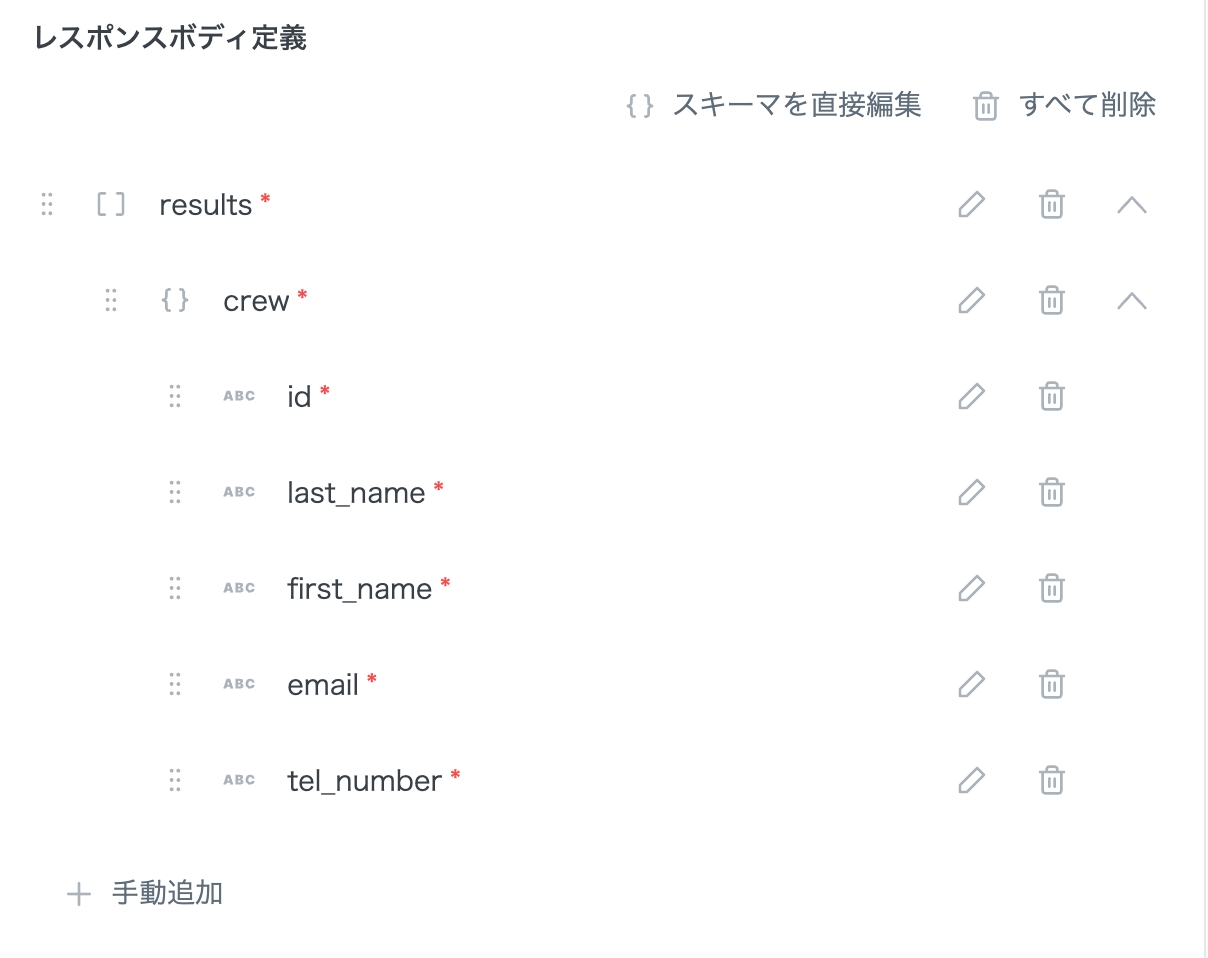
Task: Collapse the results array row
Action: point(1131,205)
